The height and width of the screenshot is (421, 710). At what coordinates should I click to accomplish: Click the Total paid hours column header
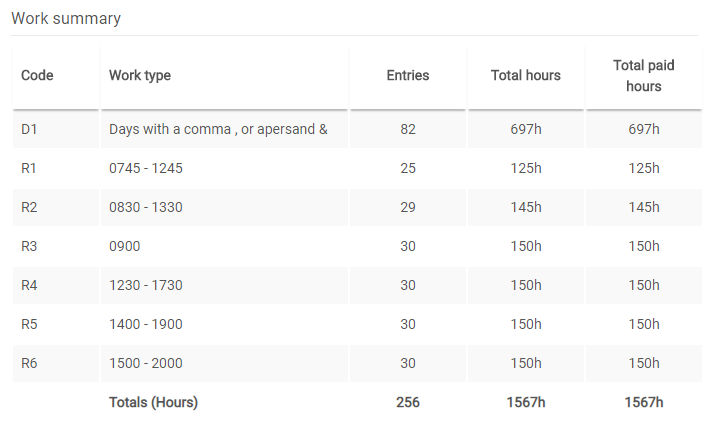[643, 76]
